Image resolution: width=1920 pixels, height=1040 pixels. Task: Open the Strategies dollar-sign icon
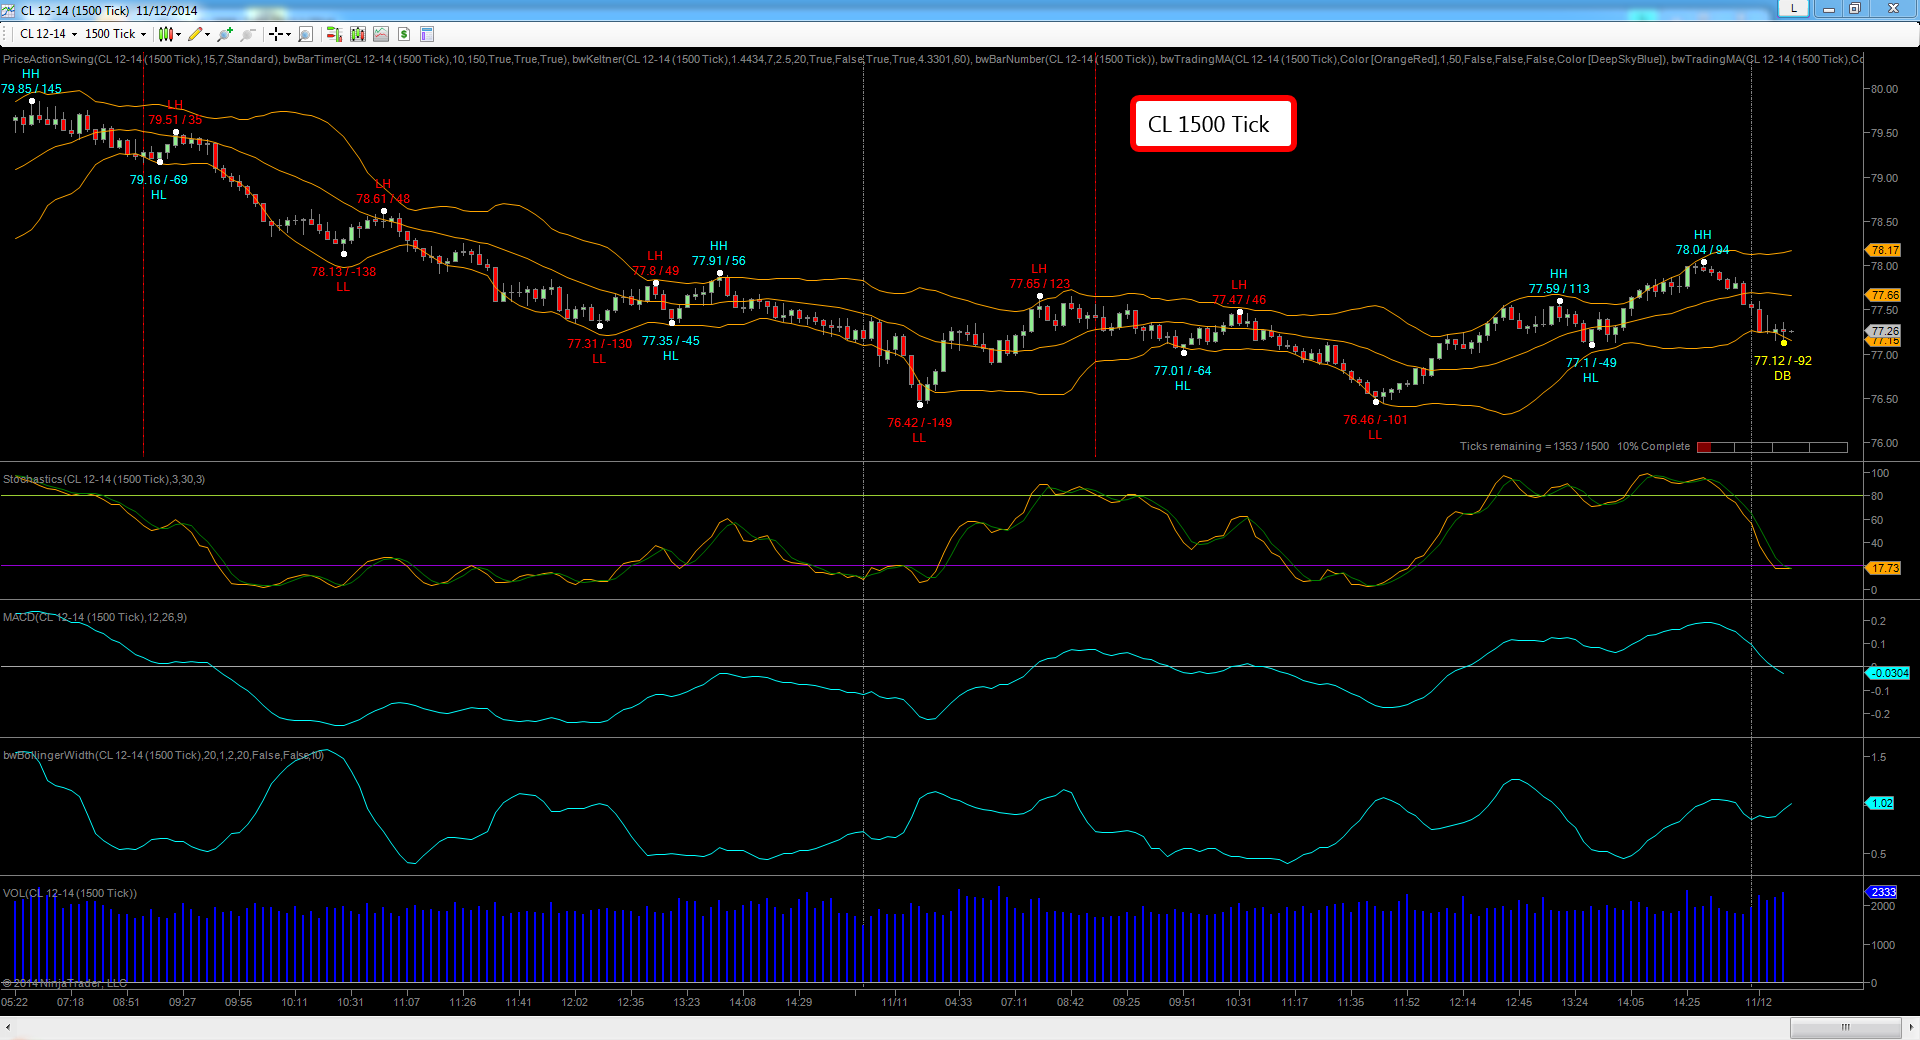coord(404,34)
